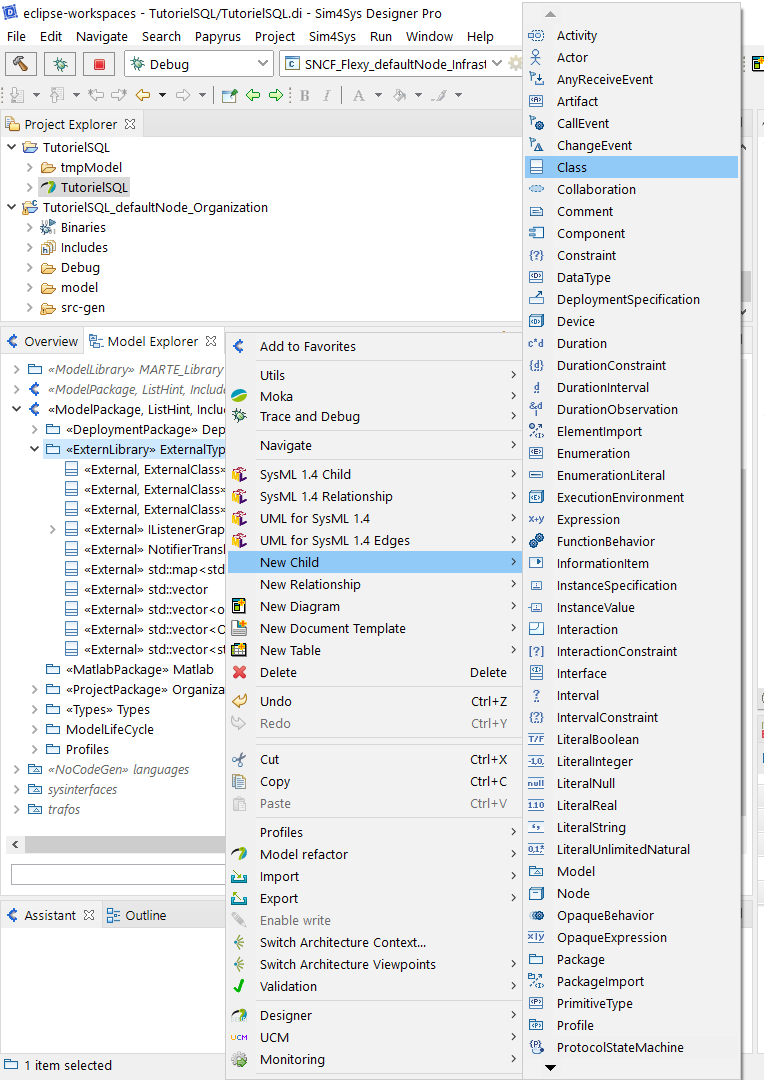The image size is (764, 1080).
Task: Collapse the TutorielSQL project node
Action: [12, 147]
